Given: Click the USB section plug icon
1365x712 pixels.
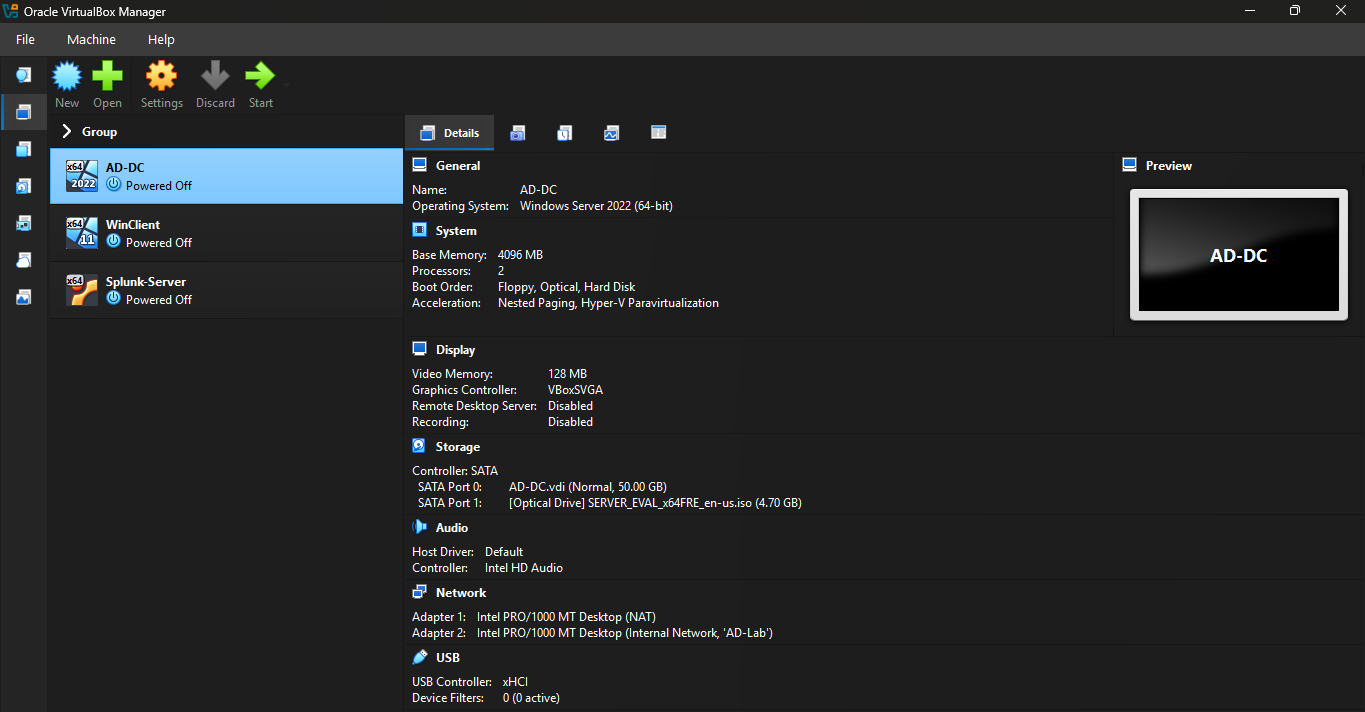Looking at the screenshot, I should pyautogui.click(x=420, y=657).
